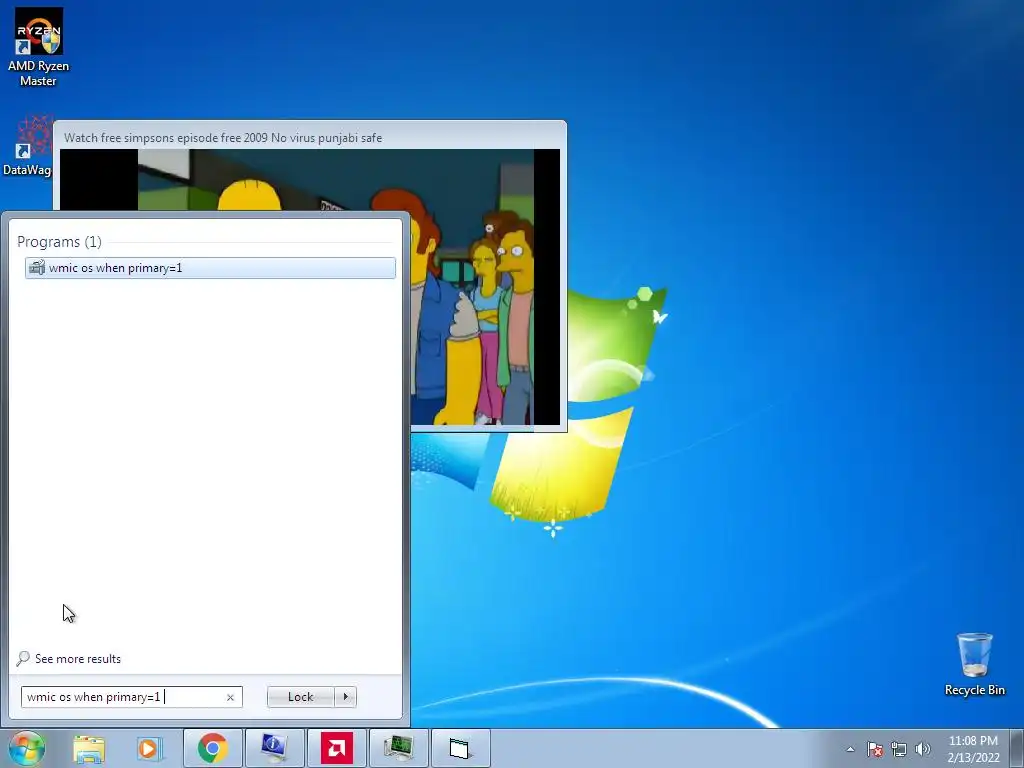The image size is (1024, 768).
Task: Open the red AMD taskbar application
Action: (336, 748)
